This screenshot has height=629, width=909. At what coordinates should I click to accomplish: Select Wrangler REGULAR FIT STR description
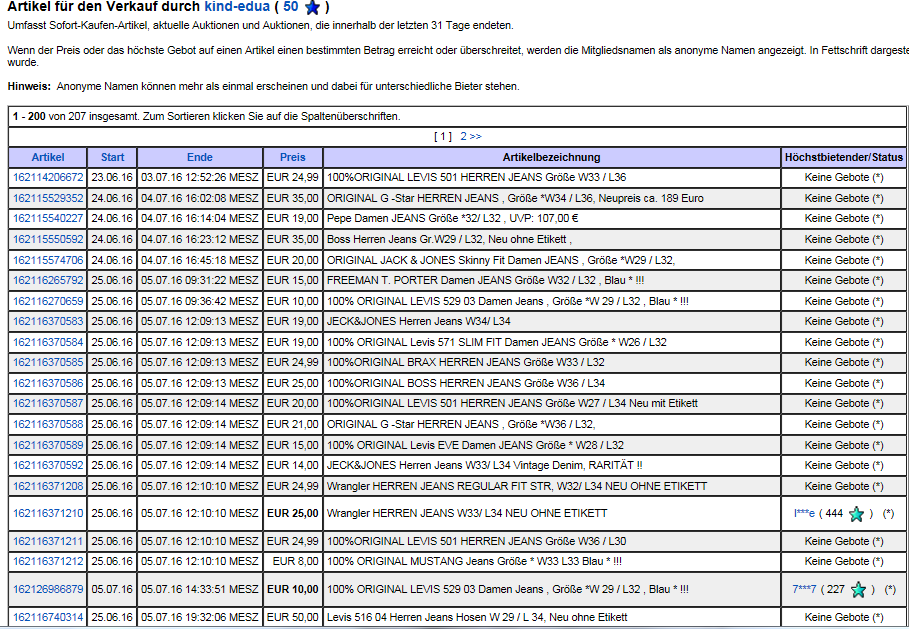click(517, 486)
